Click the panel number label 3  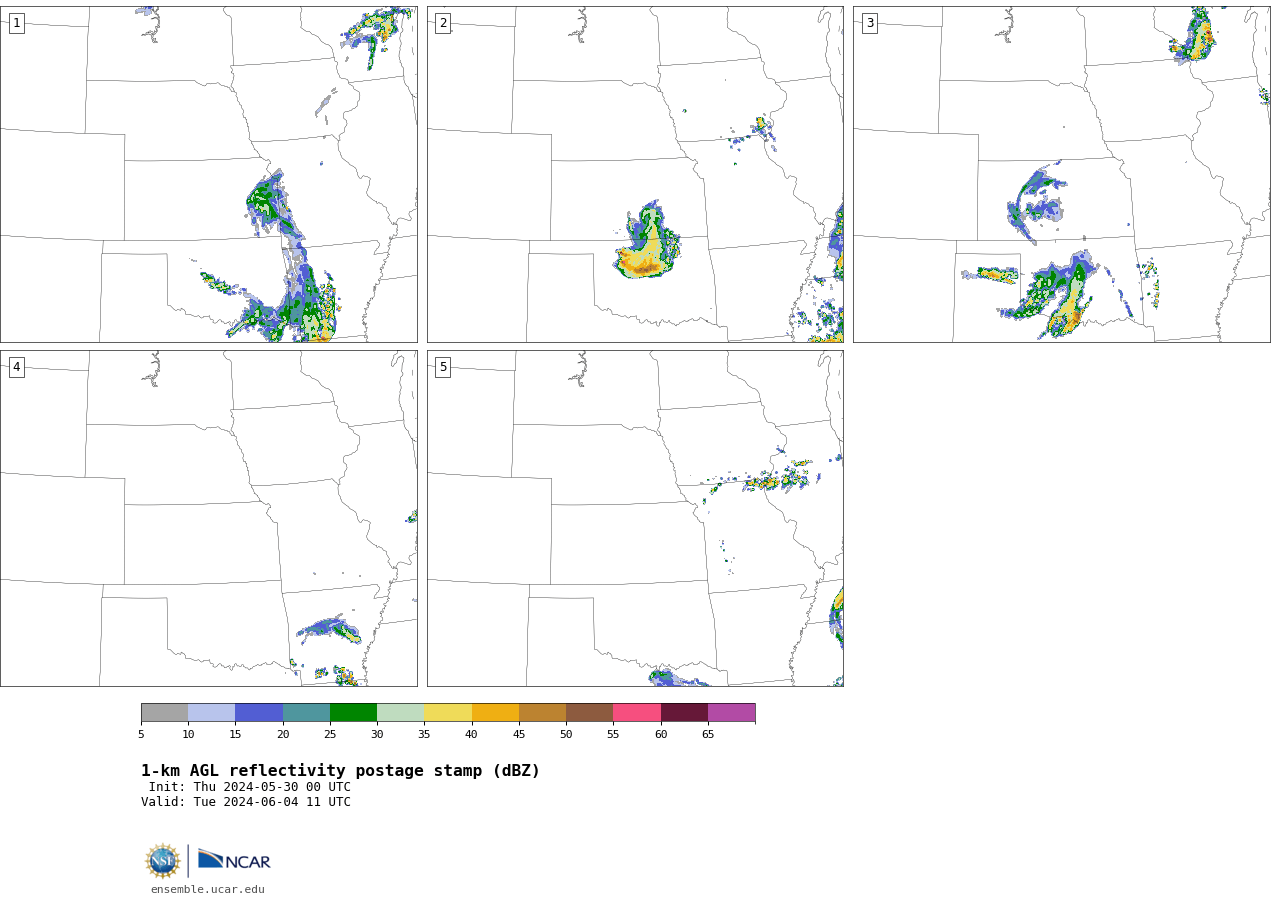tap(869, 23)
